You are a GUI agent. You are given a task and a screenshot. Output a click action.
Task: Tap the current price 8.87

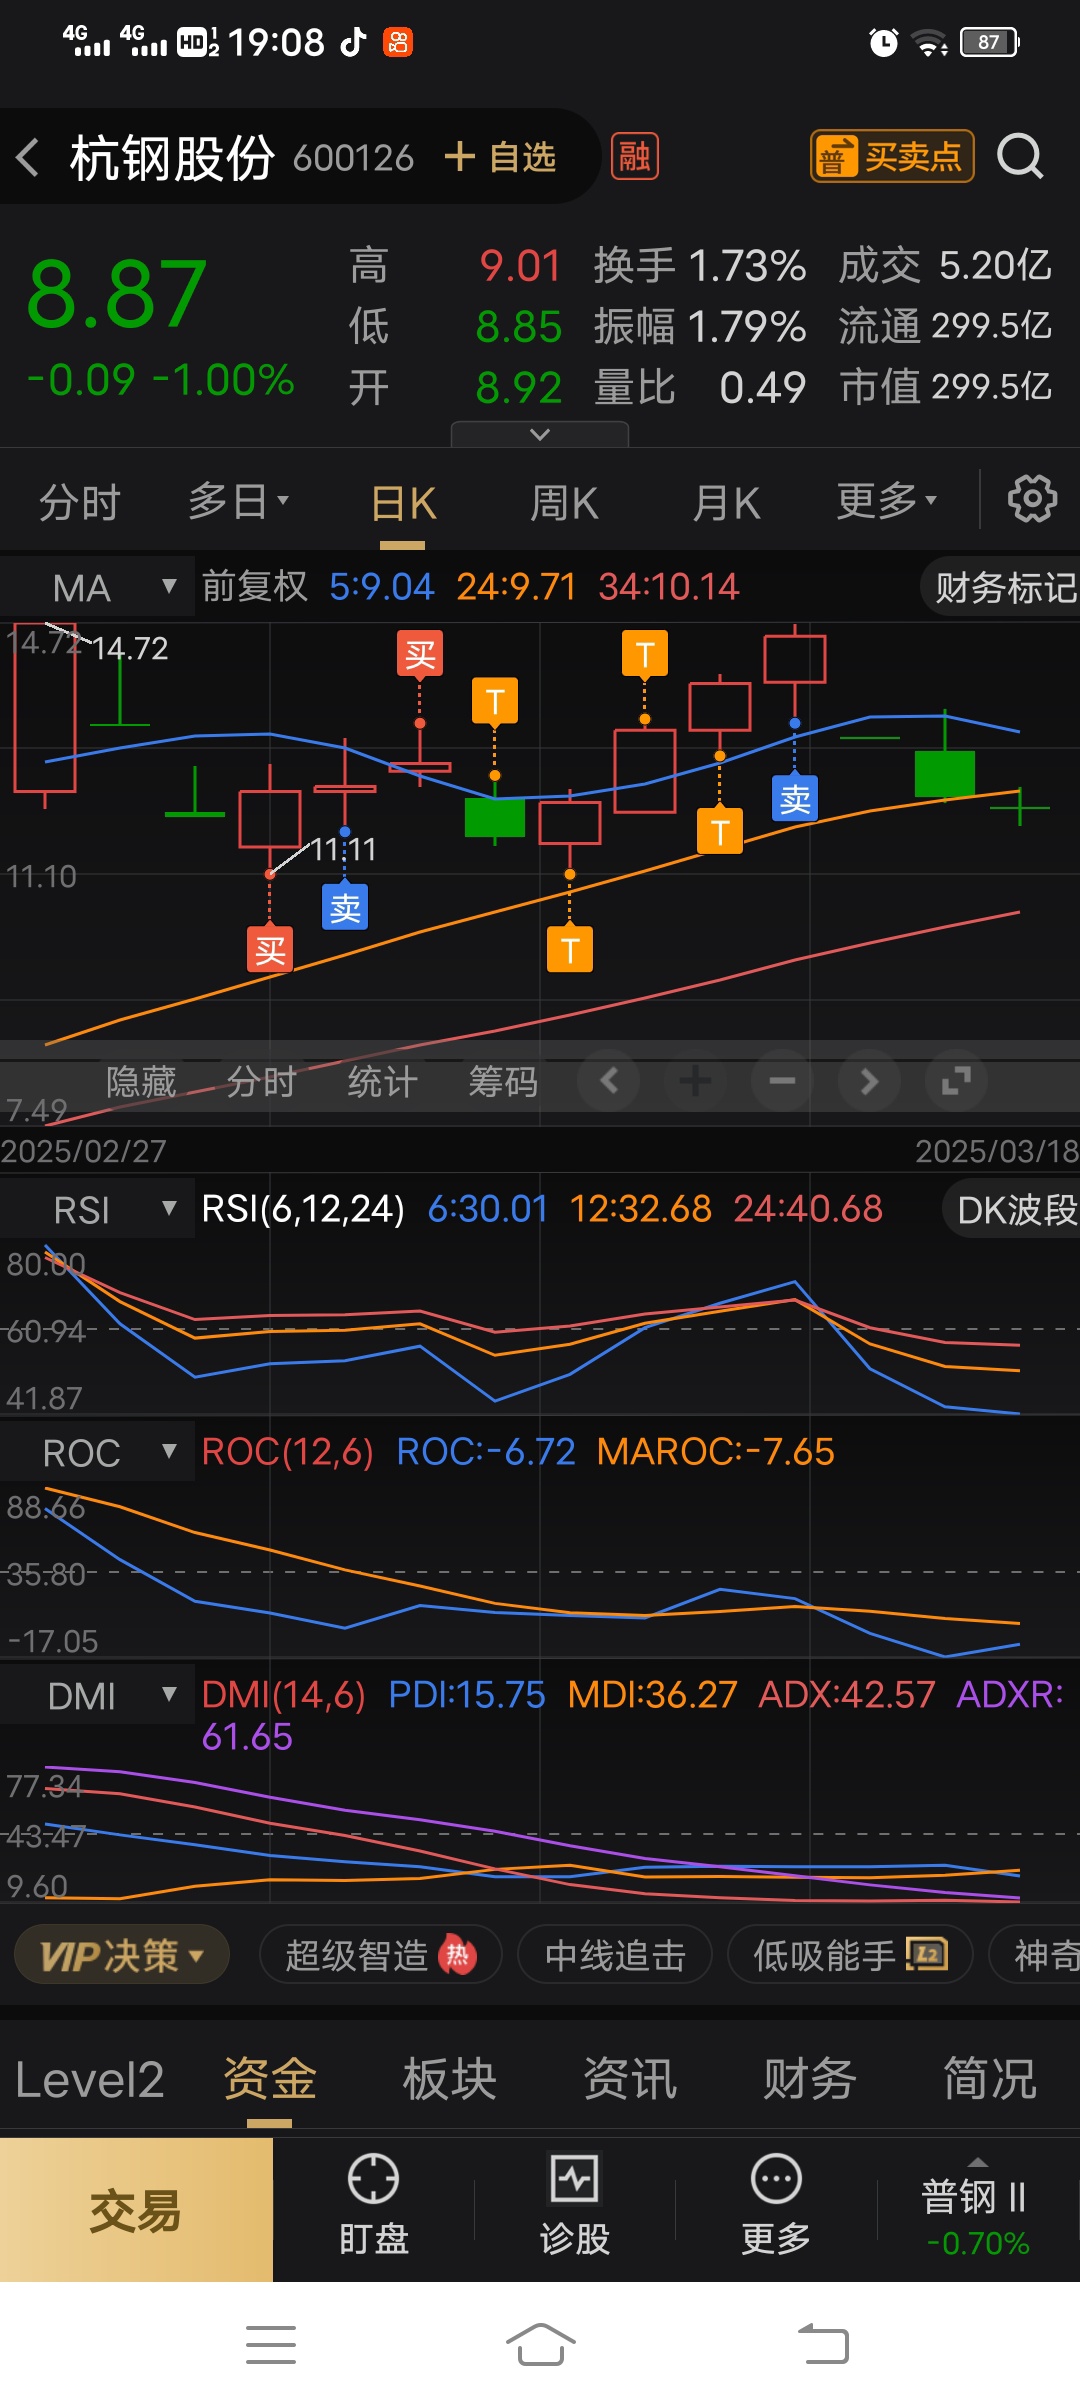click(x=117, y=294)
